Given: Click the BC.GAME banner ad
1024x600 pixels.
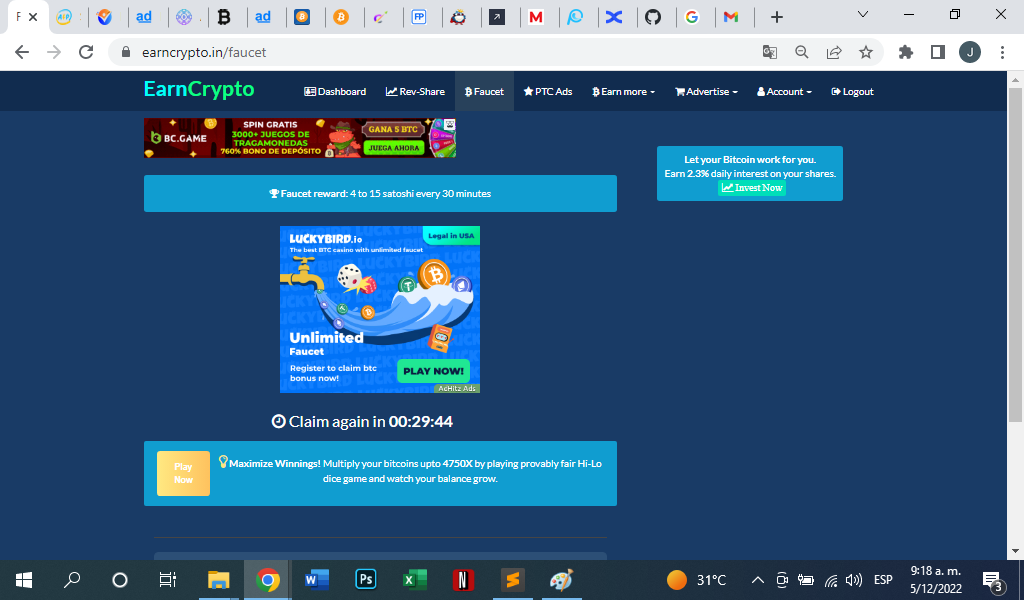Looking at the screenshot, I should click(x=300, y=138).
